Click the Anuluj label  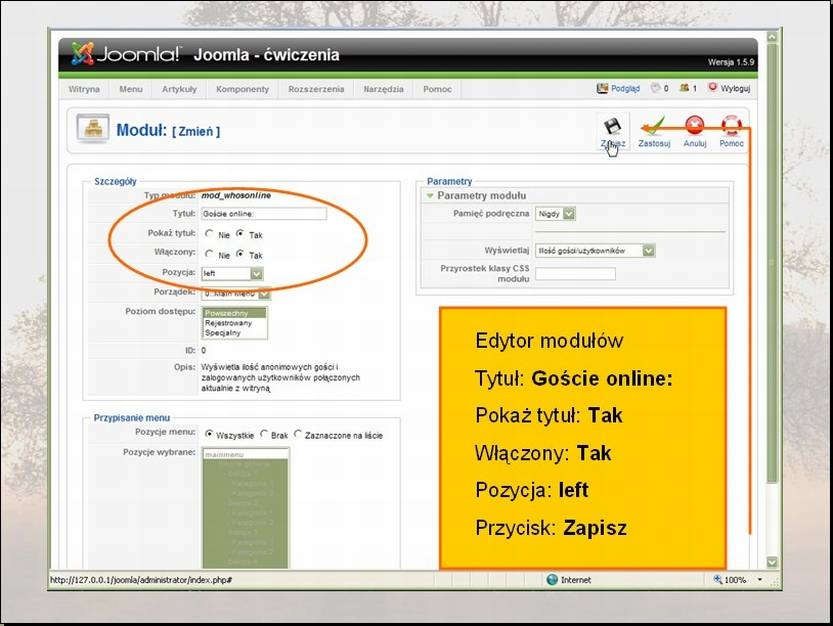[694, 143]
